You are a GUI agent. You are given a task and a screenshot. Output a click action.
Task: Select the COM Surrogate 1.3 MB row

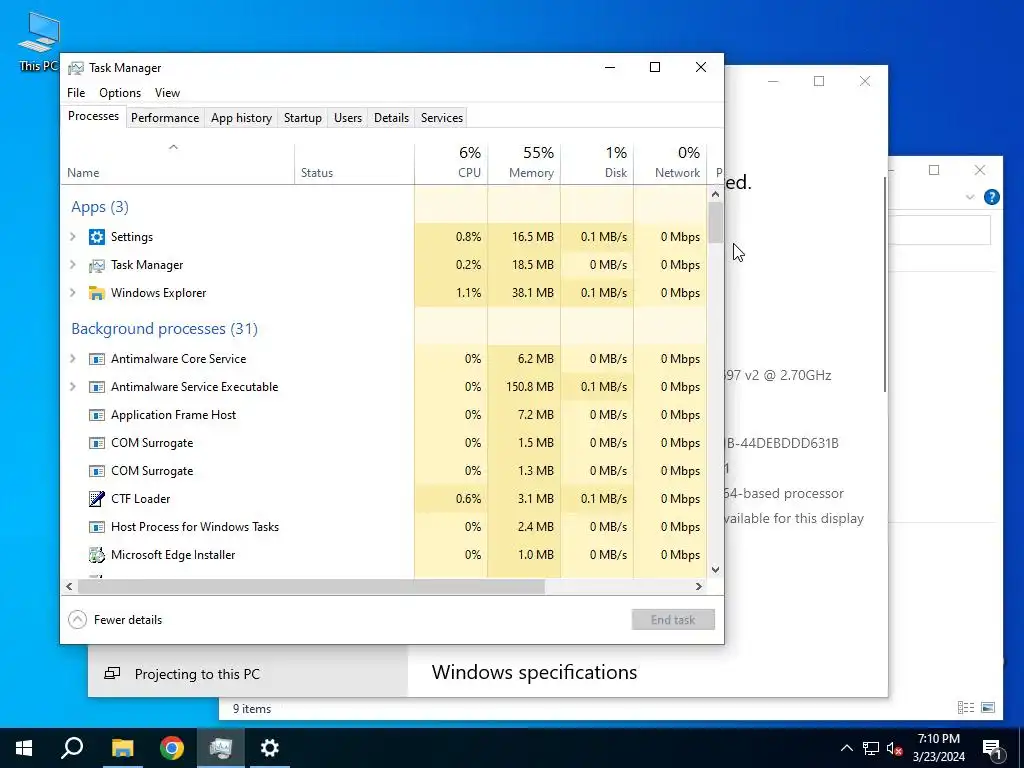(x=384, y=472)
